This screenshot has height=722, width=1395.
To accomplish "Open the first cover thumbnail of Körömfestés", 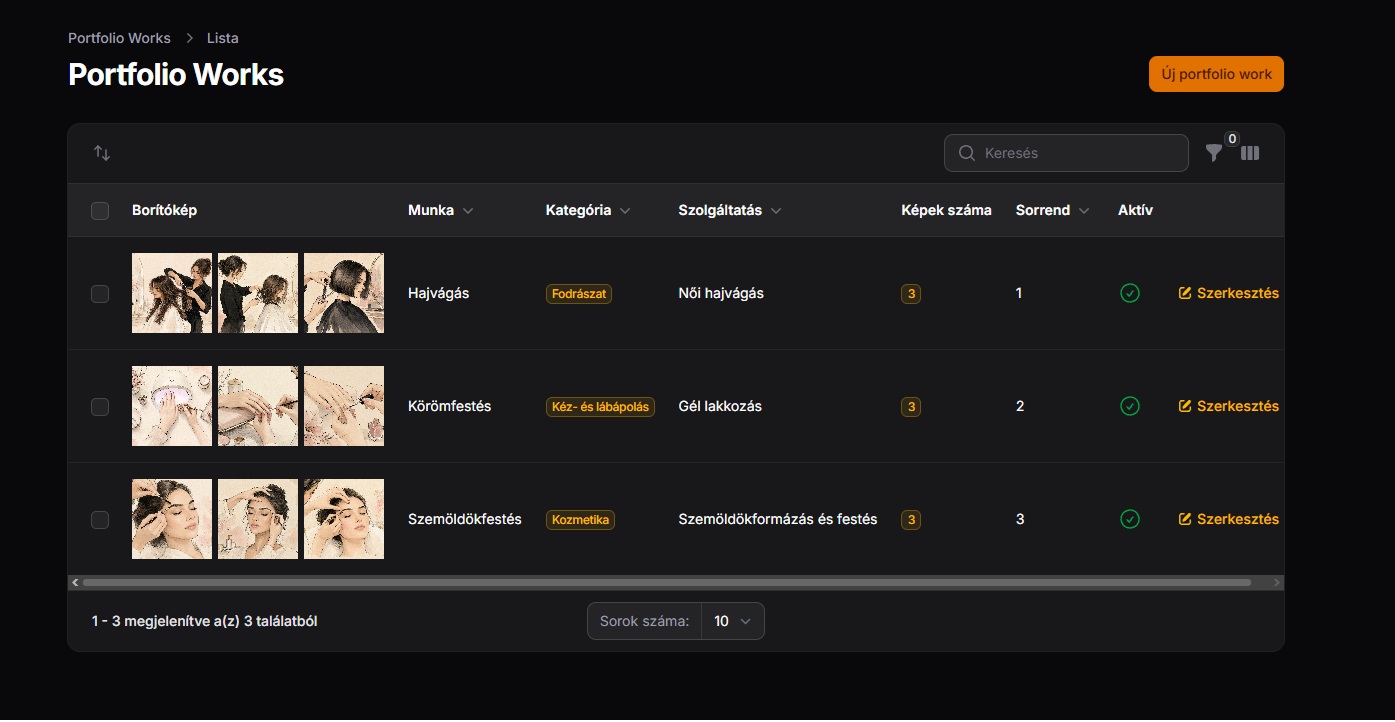I will point(172,406).
